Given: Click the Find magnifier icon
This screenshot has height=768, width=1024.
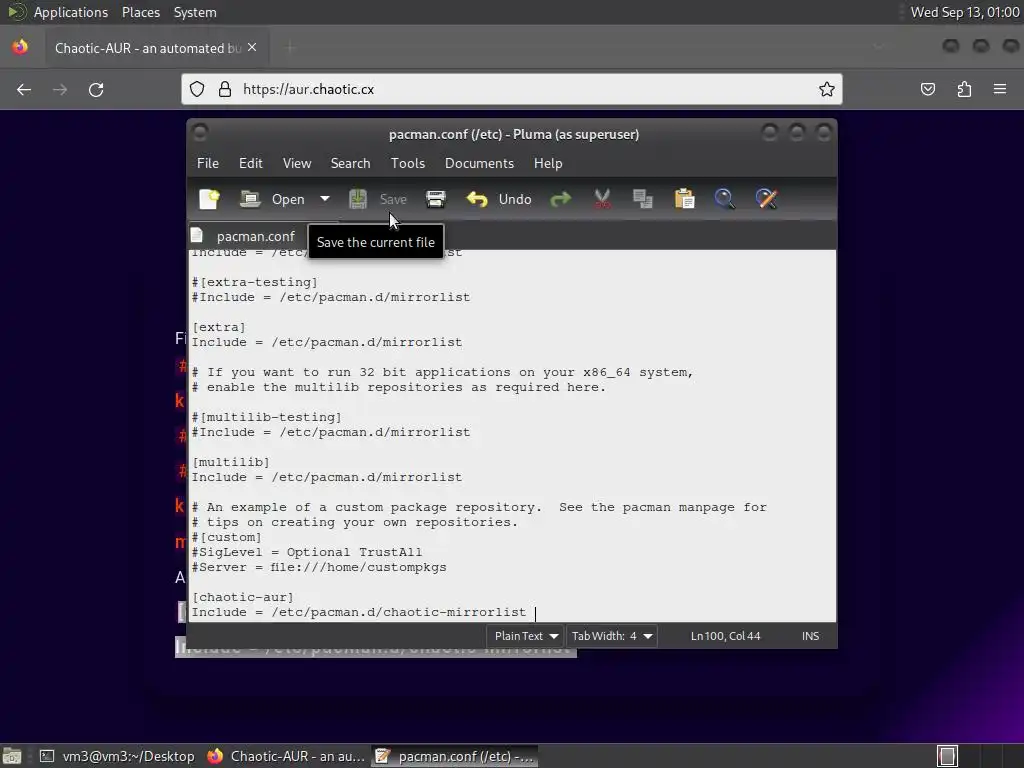Looking at the screenshot, I should click(x=725, y=199).
